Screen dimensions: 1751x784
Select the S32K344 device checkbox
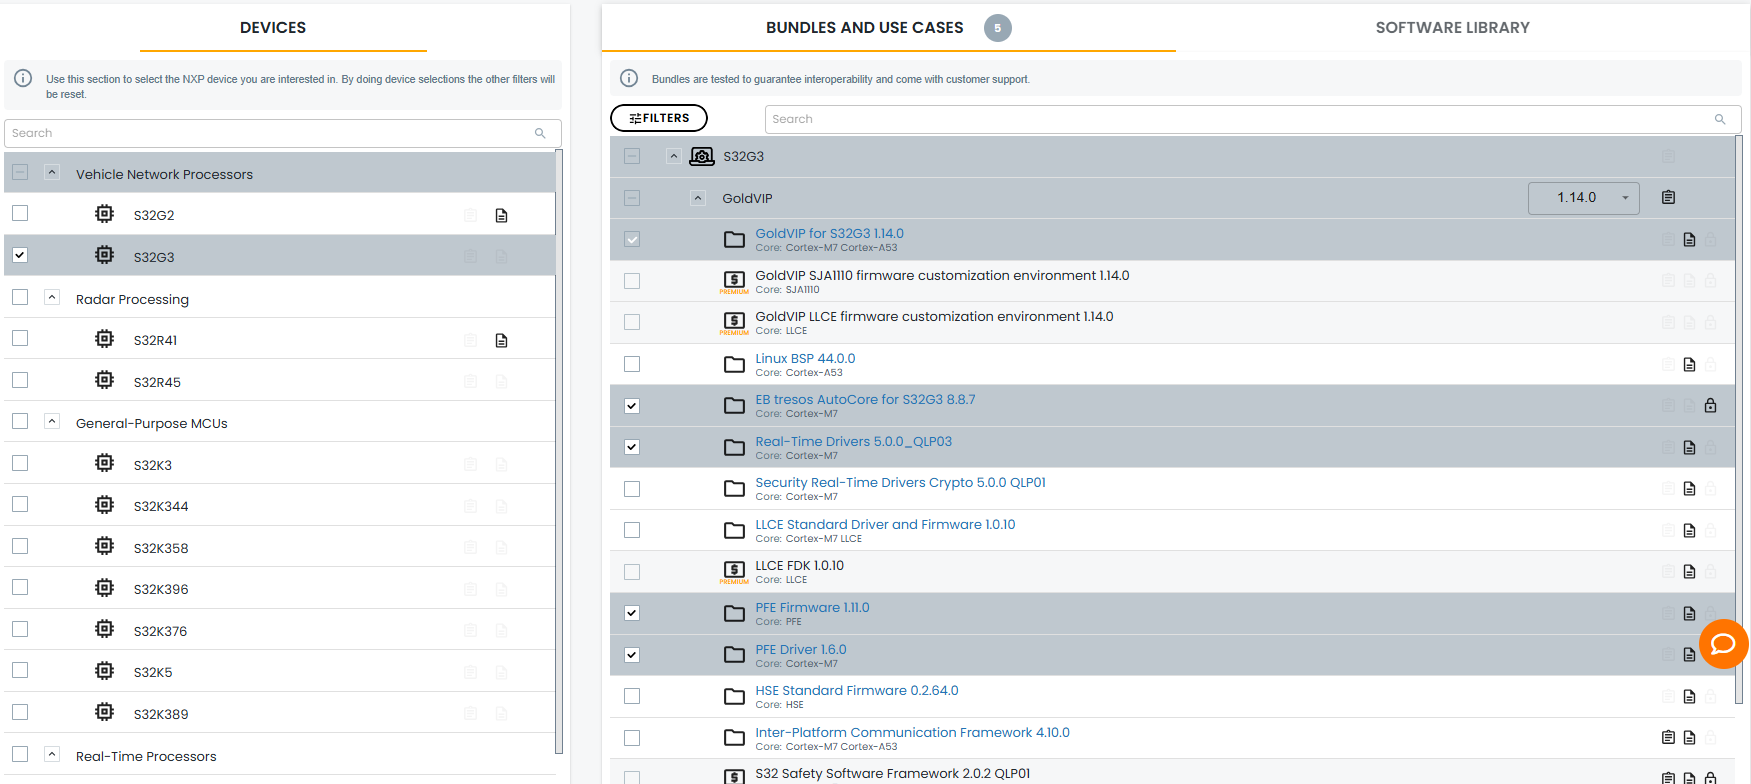point(20,504)
